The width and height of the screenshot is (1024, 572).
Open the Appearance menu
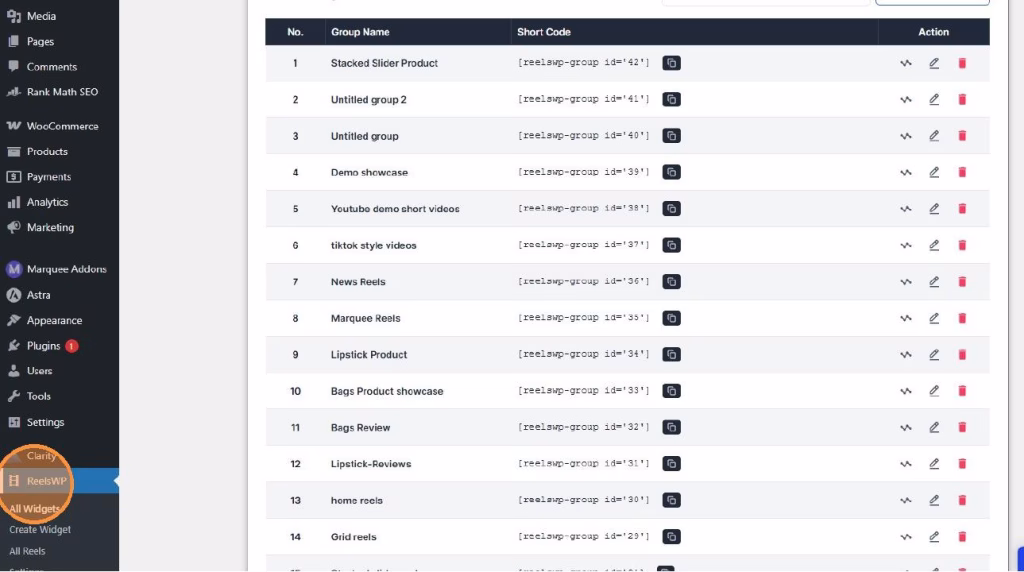click(54, 321)
